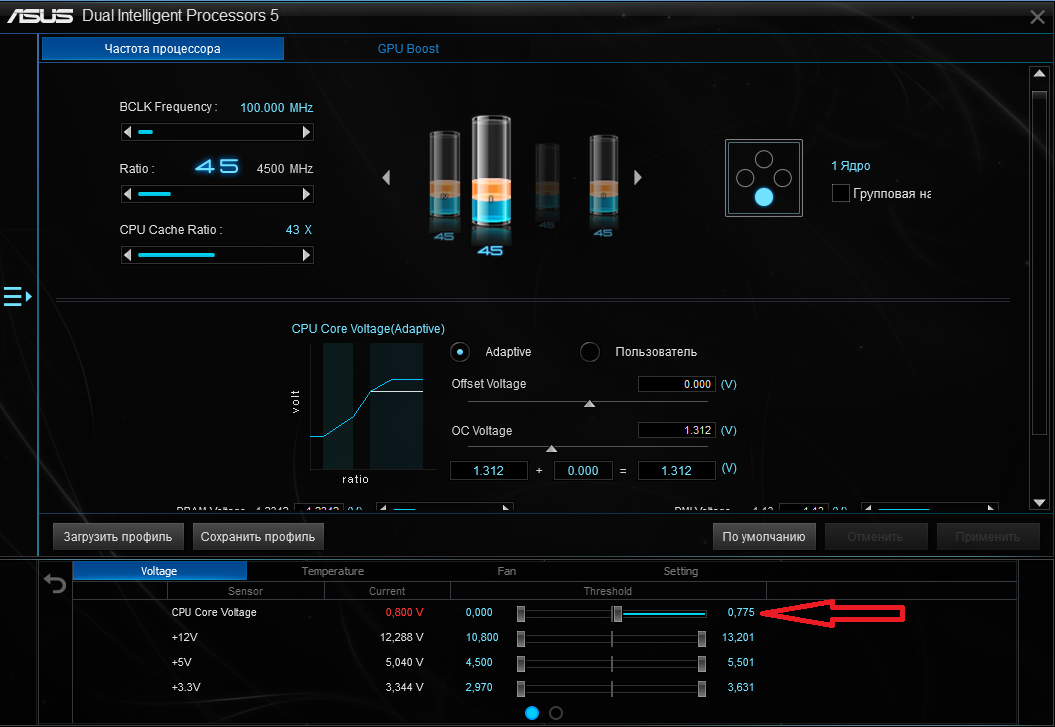Click the Offset Voltage slider handle
Viewport: 1055px width, 727px height.
click(589, 404)
